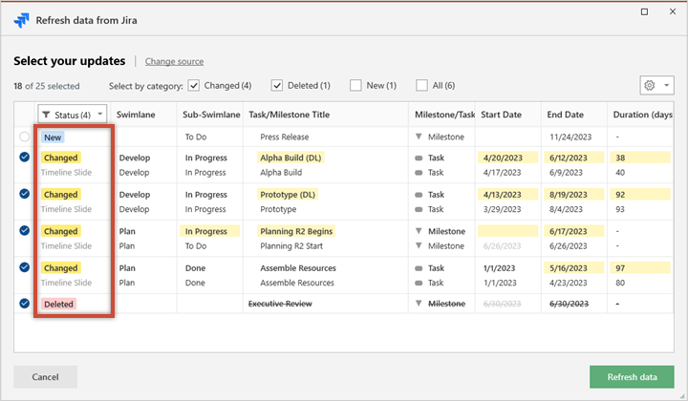Click the highlighted In Progress sub-swimlane cell
Image resolution: width=688 pixels, height=401 pixels.
[210, 231]
